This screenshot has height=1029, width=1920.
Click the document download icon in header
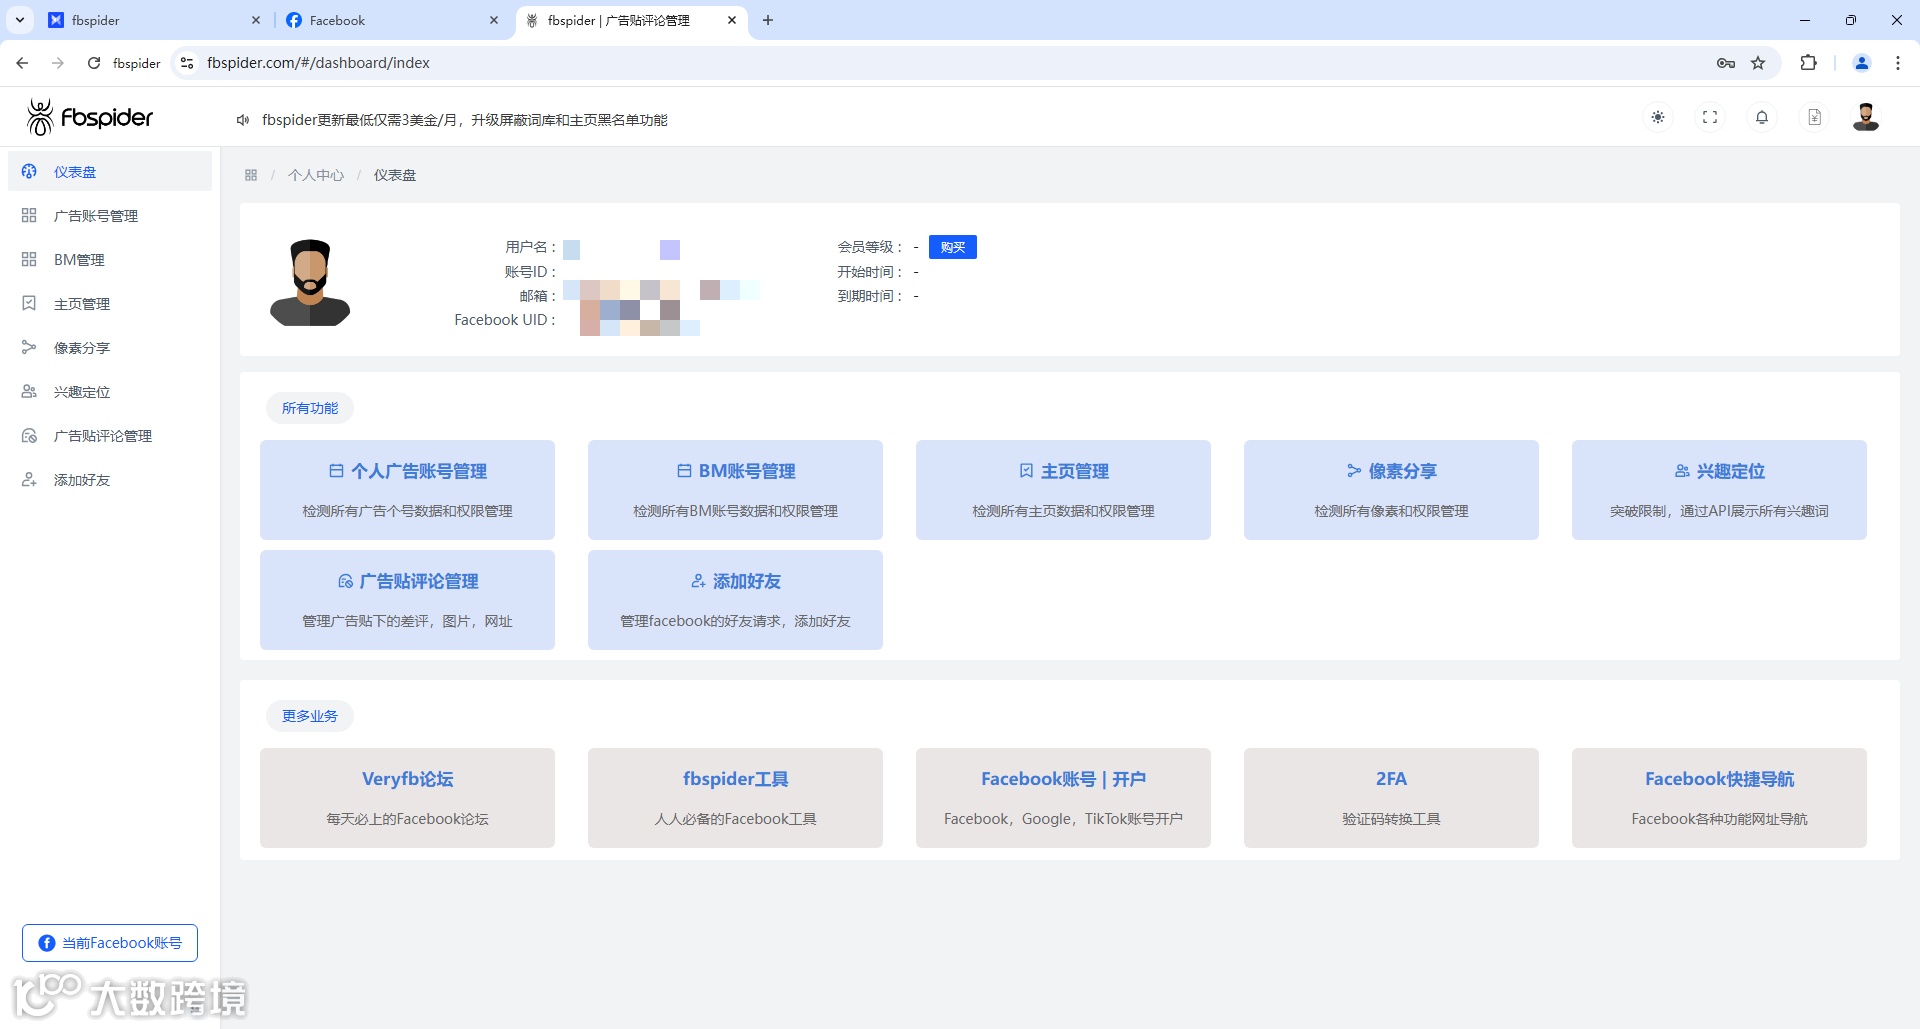(x=1814, y=117)
